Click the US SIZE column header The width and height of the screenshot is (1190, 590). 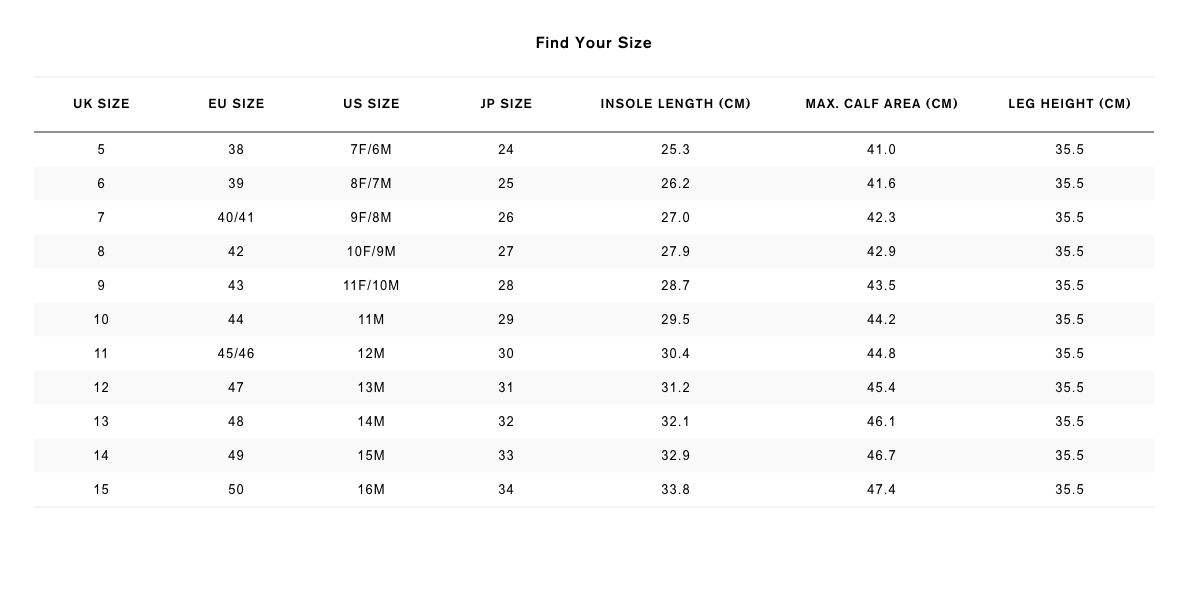[x=371, y=104]
